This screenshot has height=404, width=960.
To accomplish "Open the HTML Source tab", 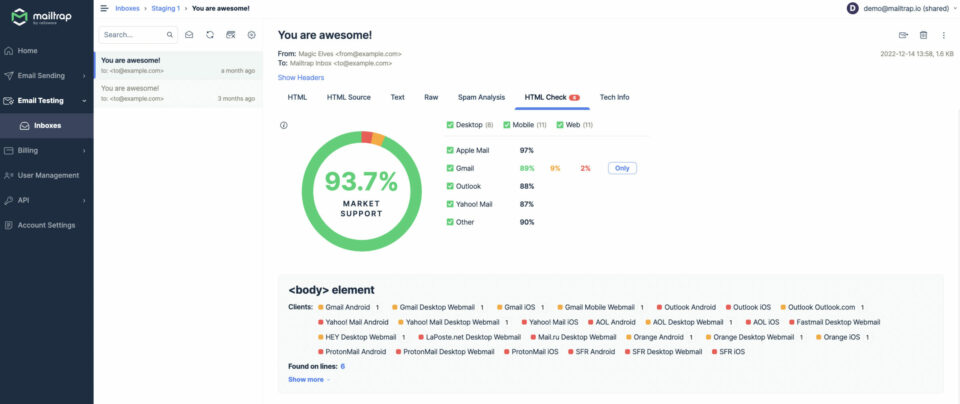I will pos(348,97).
